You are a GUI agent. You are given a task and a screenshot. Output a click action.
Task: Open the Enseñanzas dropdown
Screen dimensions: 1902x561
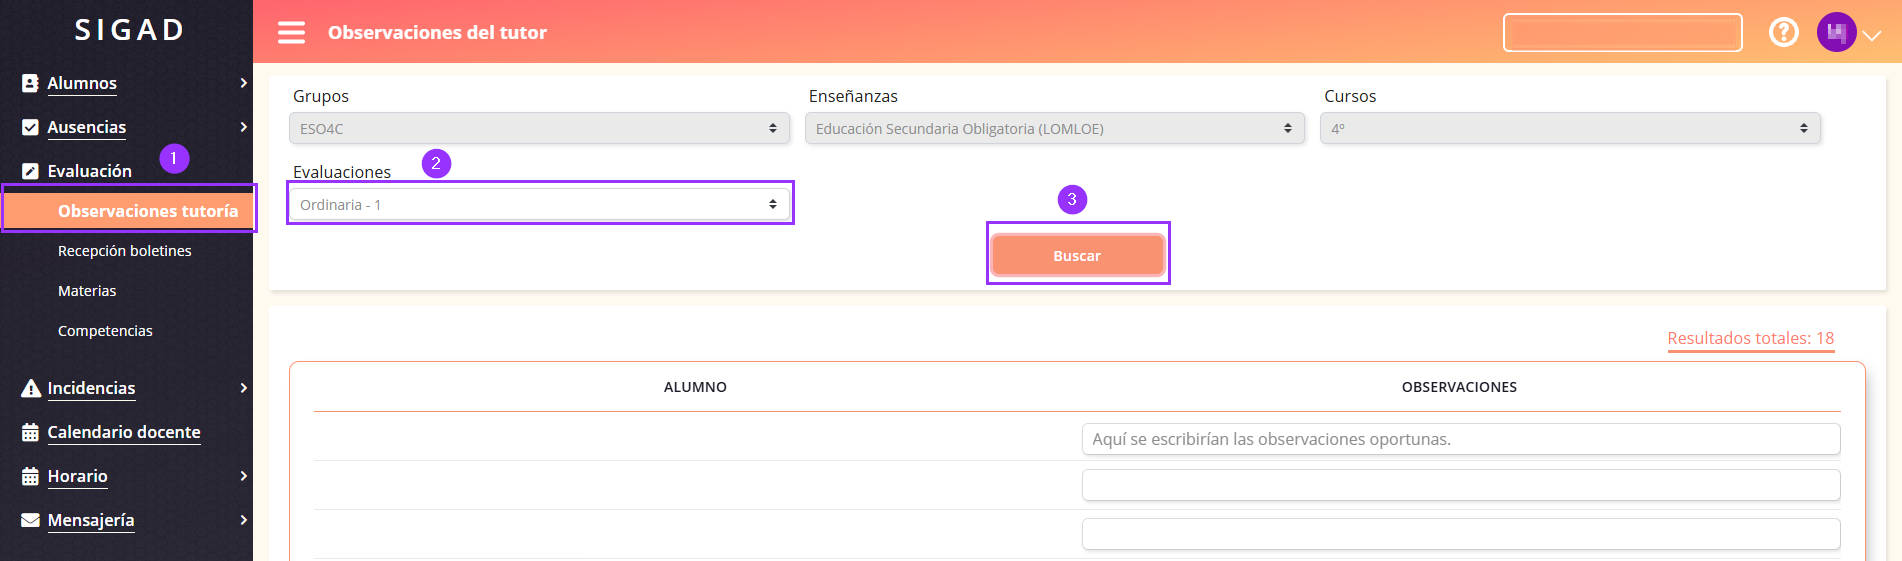pyautogui.click(x=1054, y=129)
